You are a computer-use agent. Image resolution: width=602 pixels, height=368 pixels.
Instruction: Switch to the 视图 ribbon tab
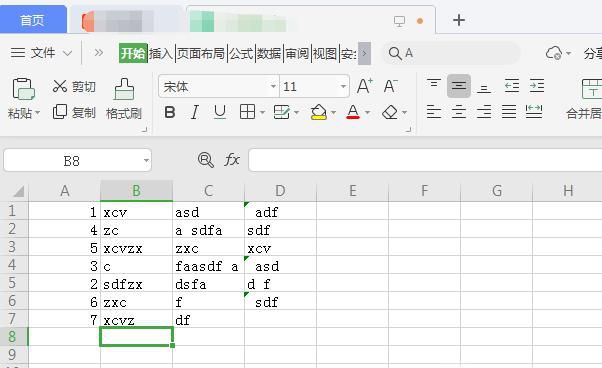325,53
